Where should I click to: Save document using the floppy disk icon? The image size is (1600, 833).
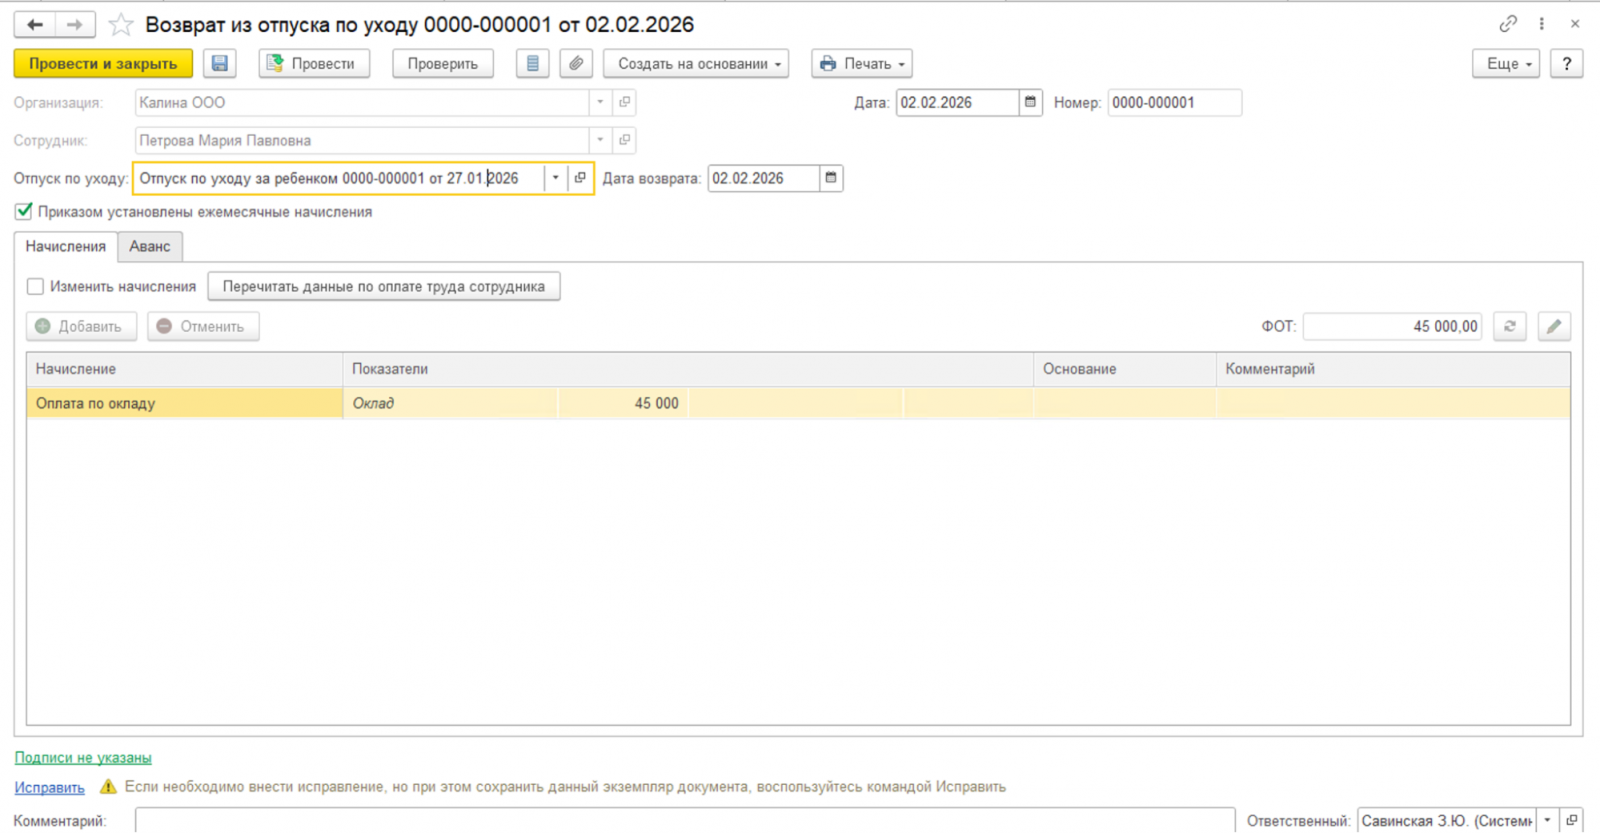(x=220, y=64)
